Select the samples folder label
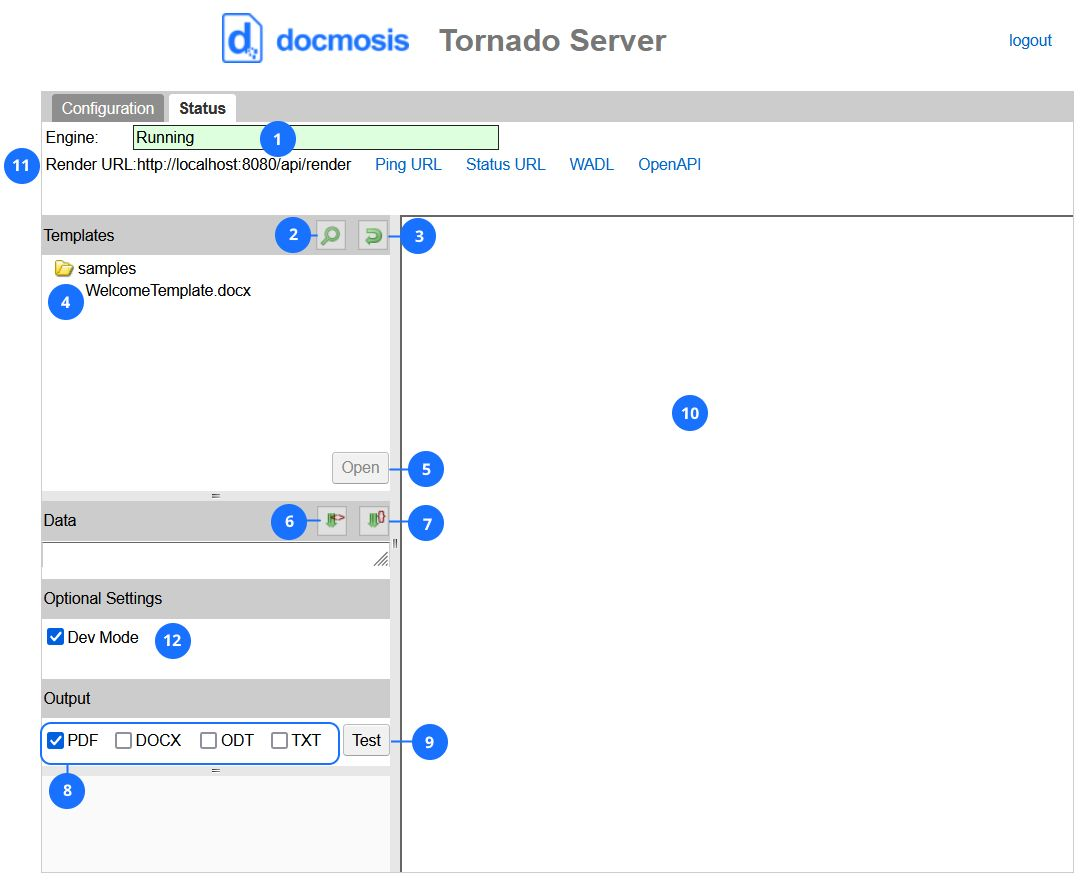The image size is (1091, 887). coord(106,268)
